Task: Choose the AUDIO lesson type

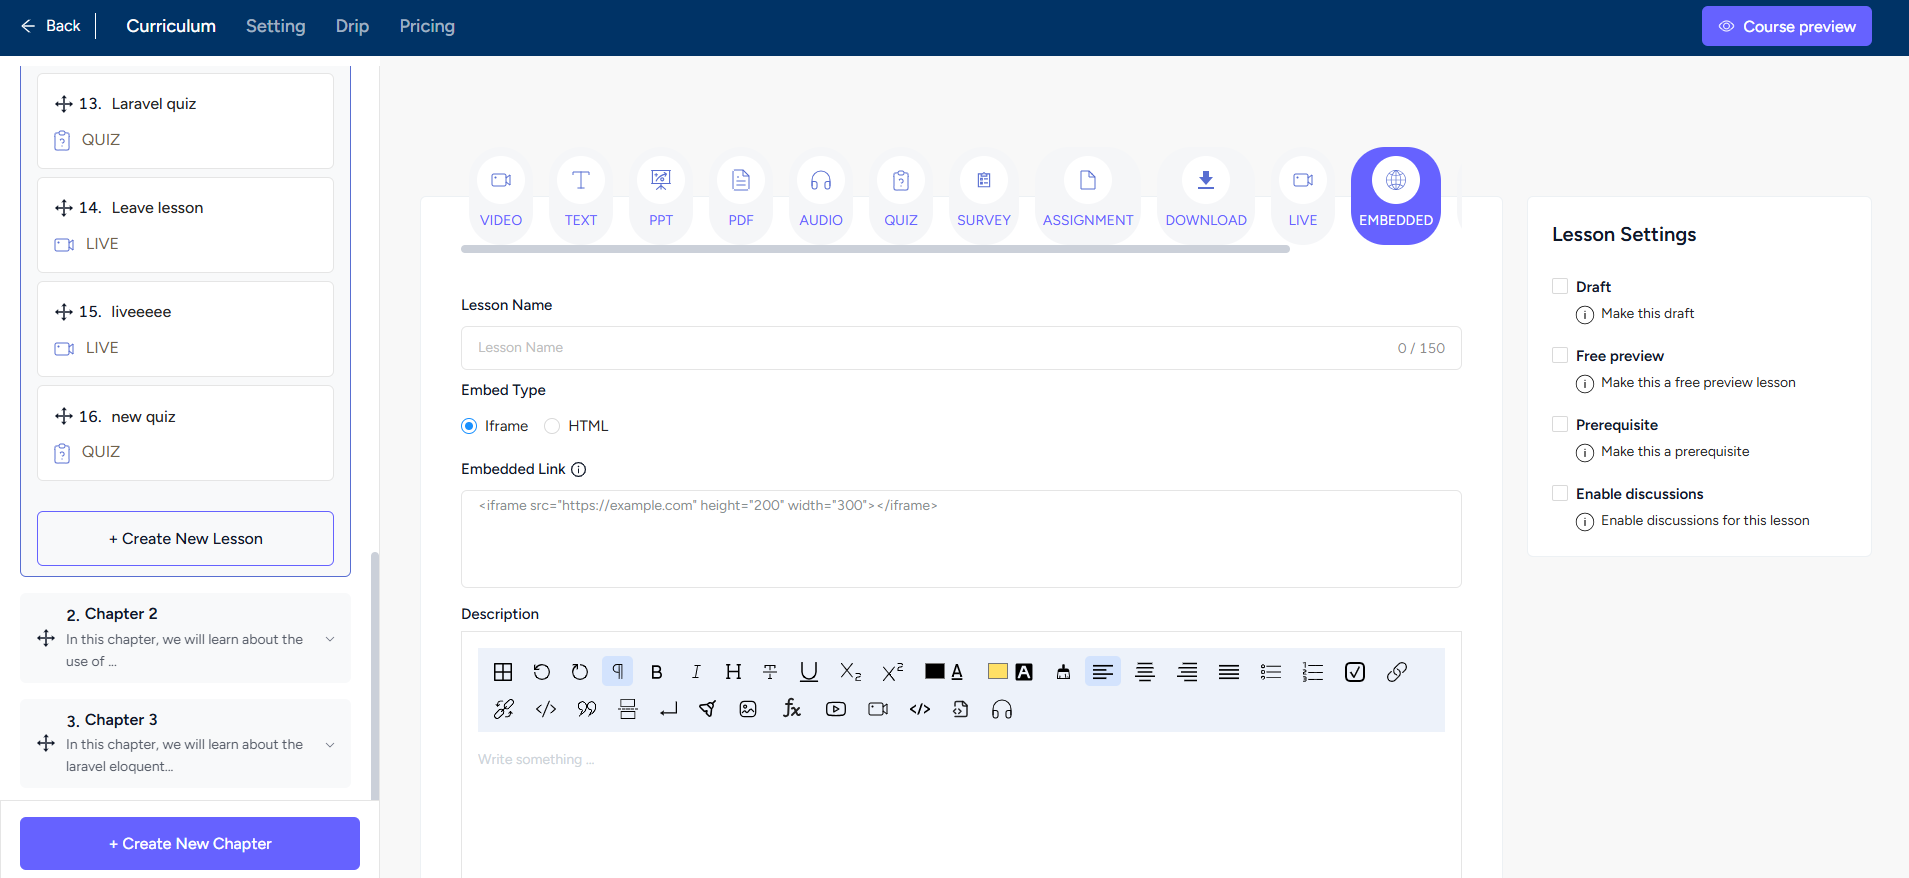Action: tap(821, 196)
